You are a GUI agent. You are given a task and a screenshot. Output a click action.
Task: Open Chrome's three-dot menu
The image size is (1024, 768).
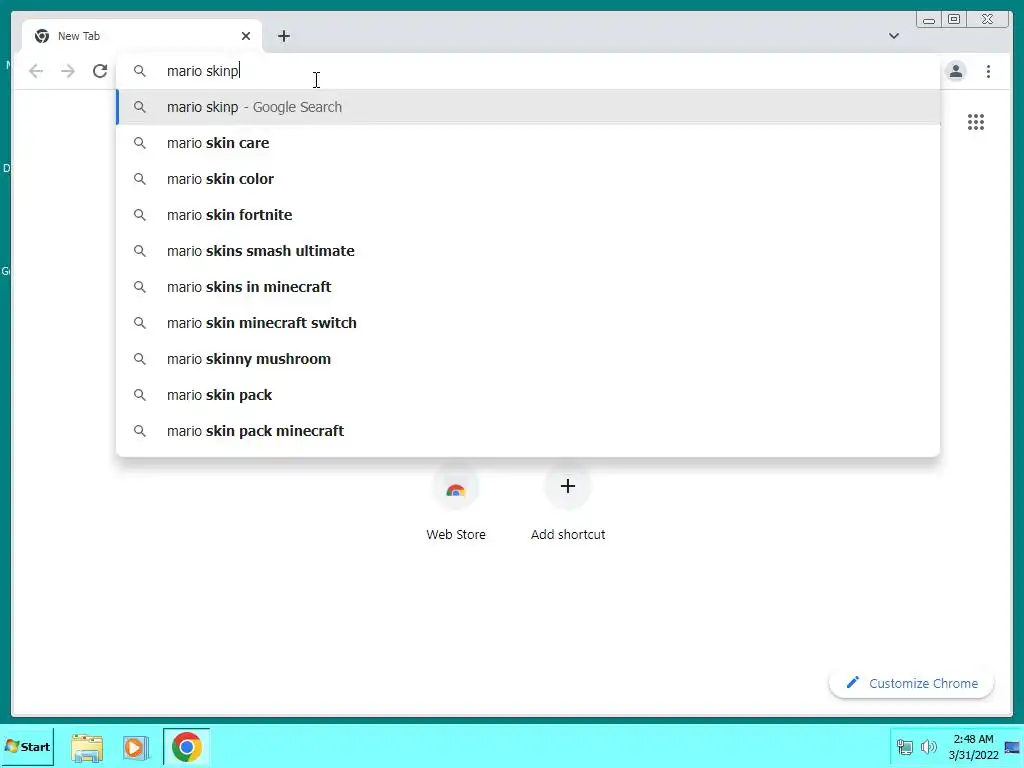(x=988, y=71)
